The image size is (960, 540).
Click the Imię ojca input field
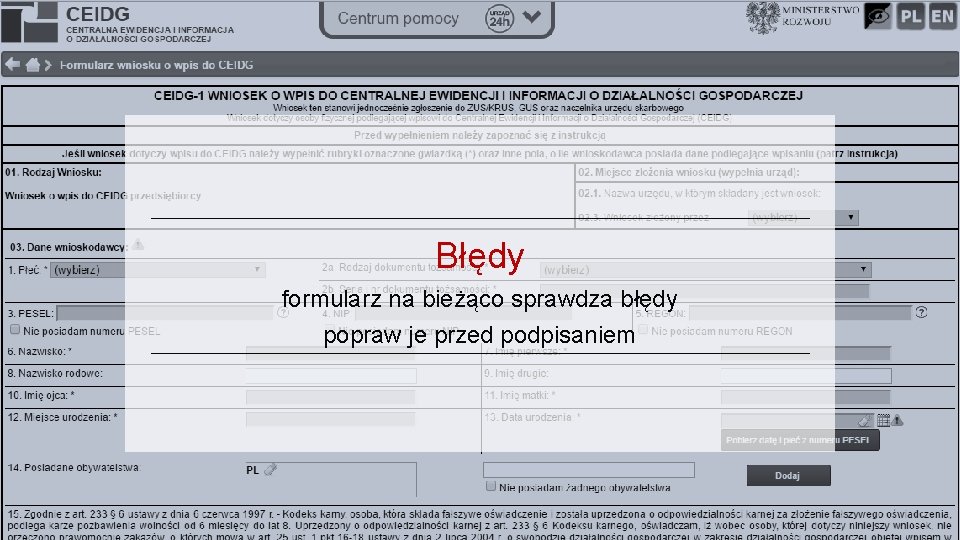[x=331, y=397]
